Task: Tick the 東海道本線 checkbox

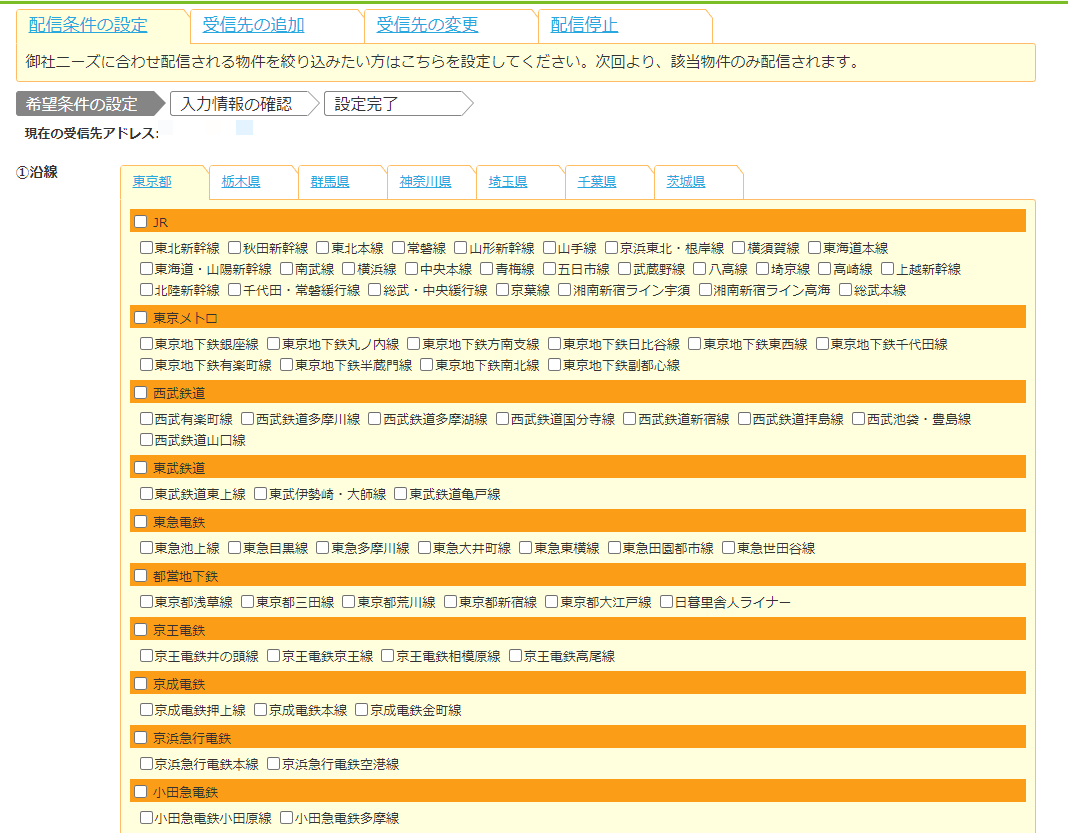Action: tap(815, 247)
